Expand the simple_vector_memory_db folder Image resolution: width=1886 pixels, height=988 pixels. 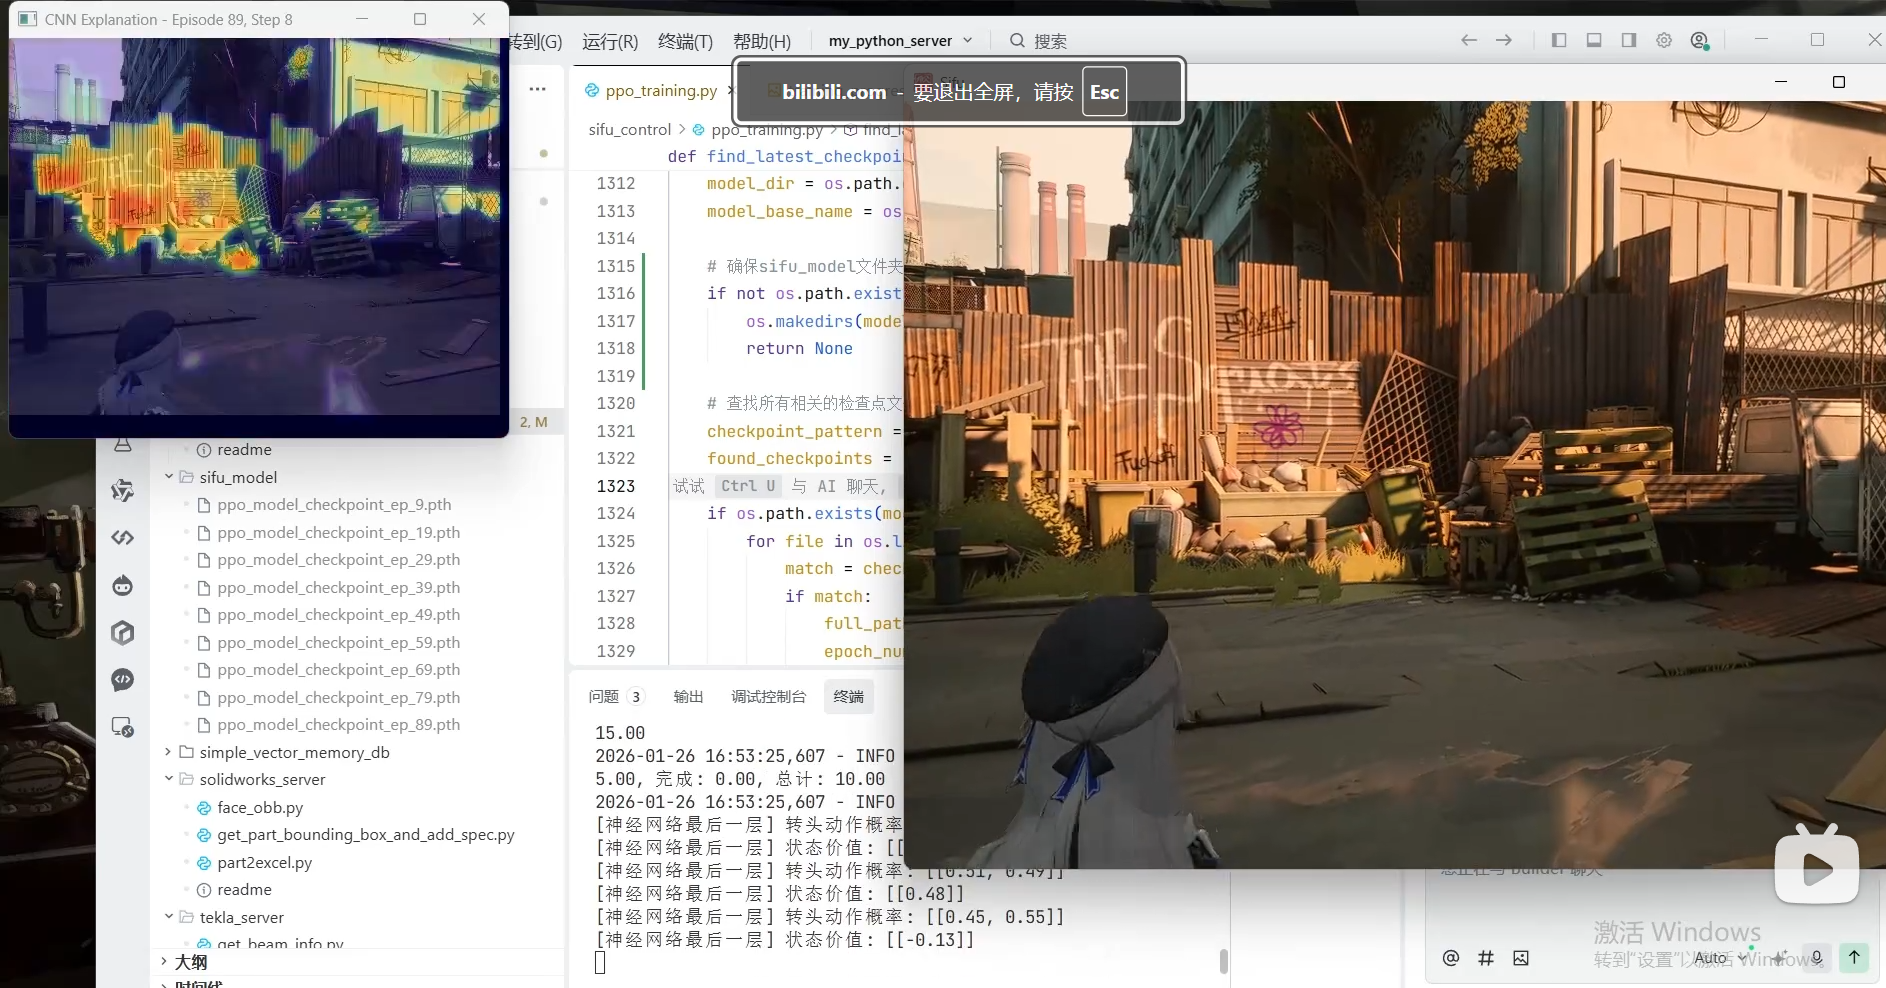pos(169,752)
